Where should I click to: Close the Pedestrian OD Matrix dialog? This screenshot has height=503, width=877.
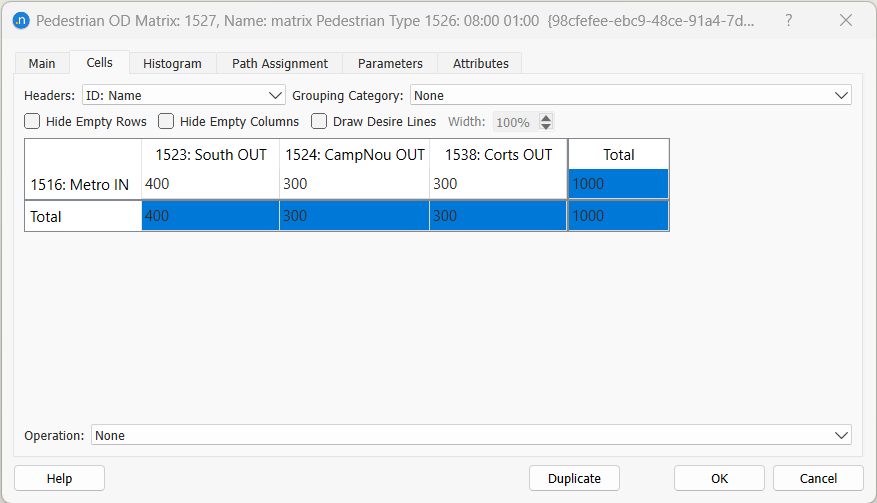(845, 20)
